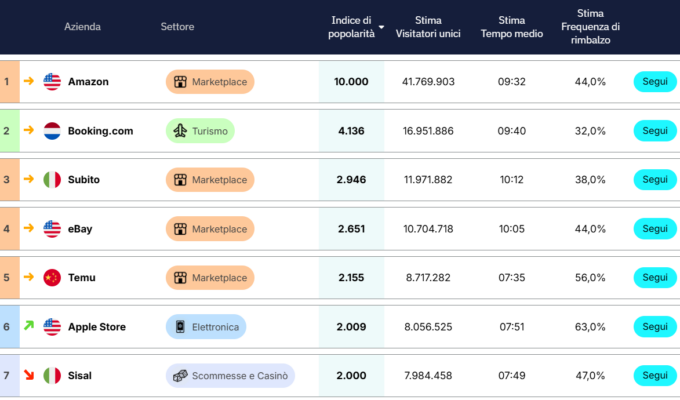The image size is (680, 400).
Task: Click popularity index value 10.000
Action: (351, 82)
